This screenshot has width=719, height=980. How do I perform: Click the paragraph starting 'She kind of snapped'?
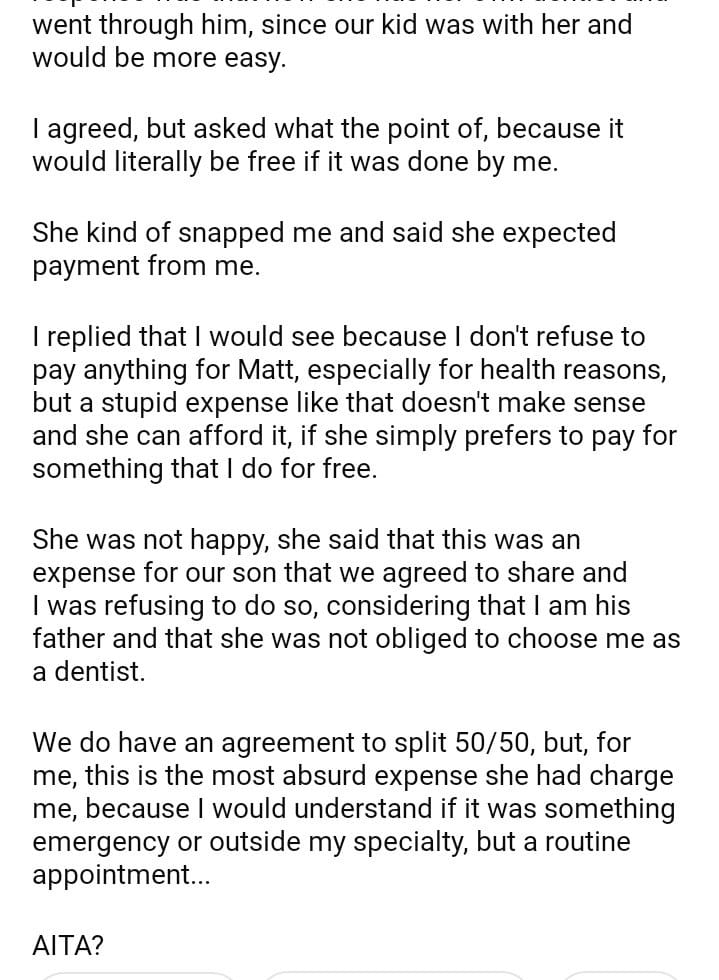tap(324, 249)
